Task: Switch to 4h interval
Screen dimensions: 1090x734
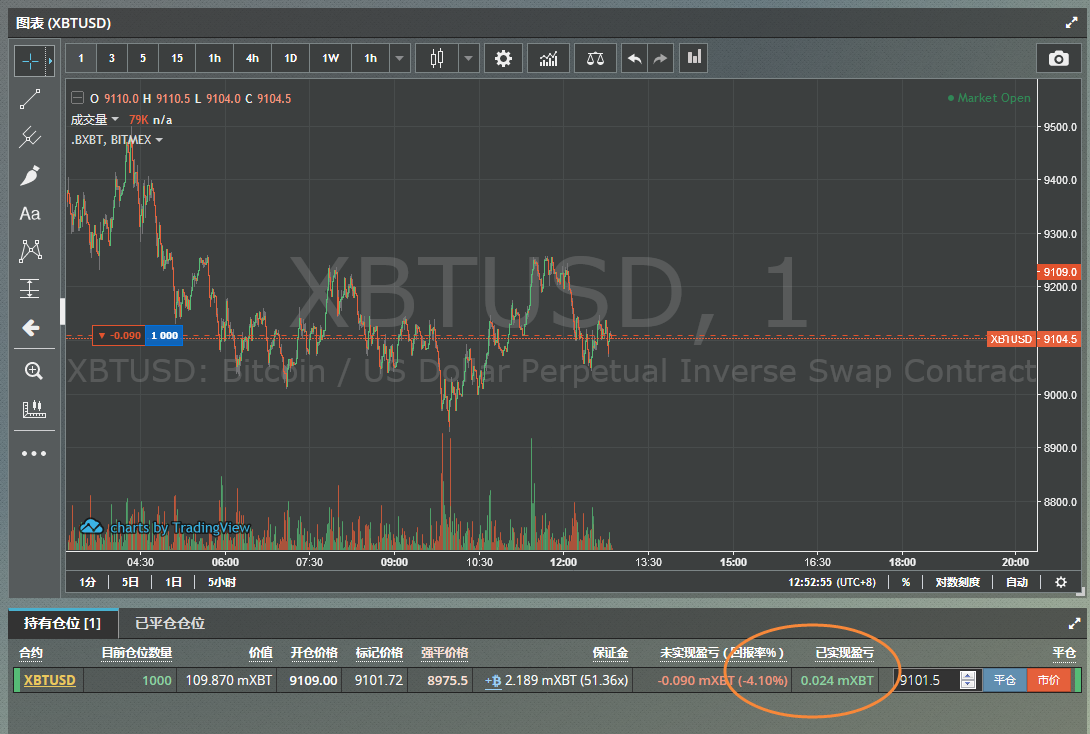Action: [252, 58]
